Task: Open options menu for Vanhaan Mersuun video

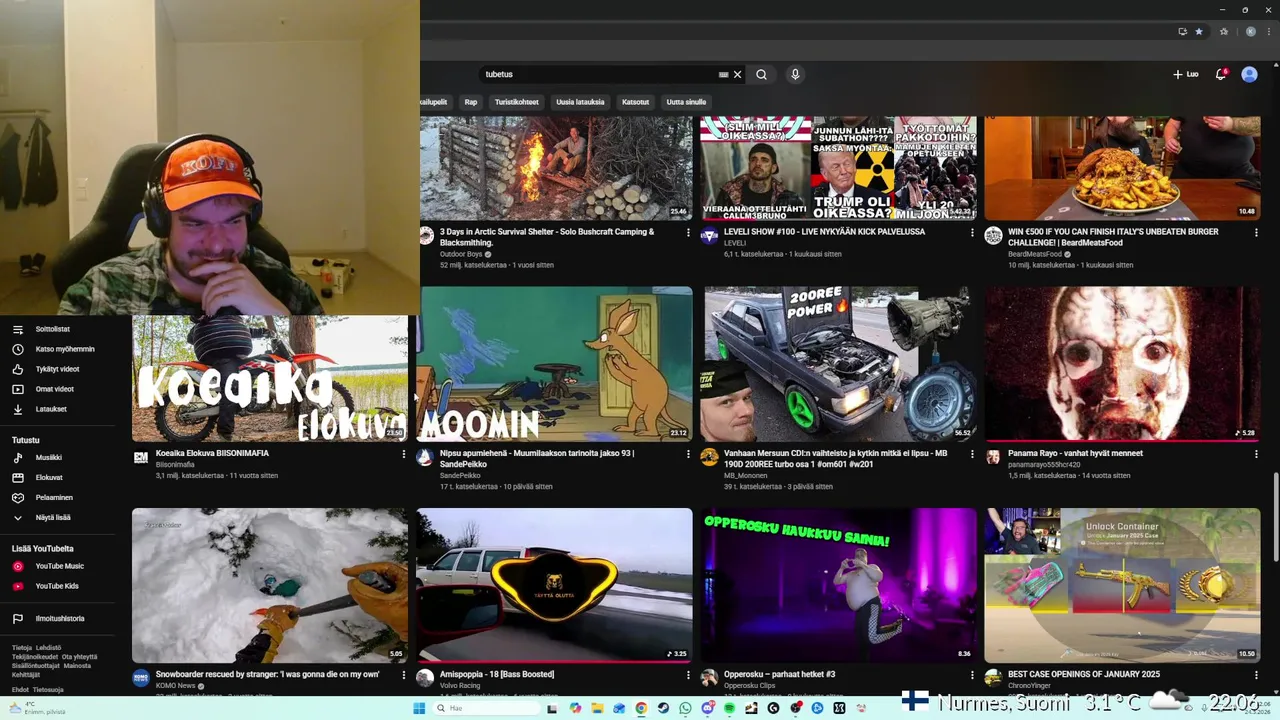Action: [972, 454]
